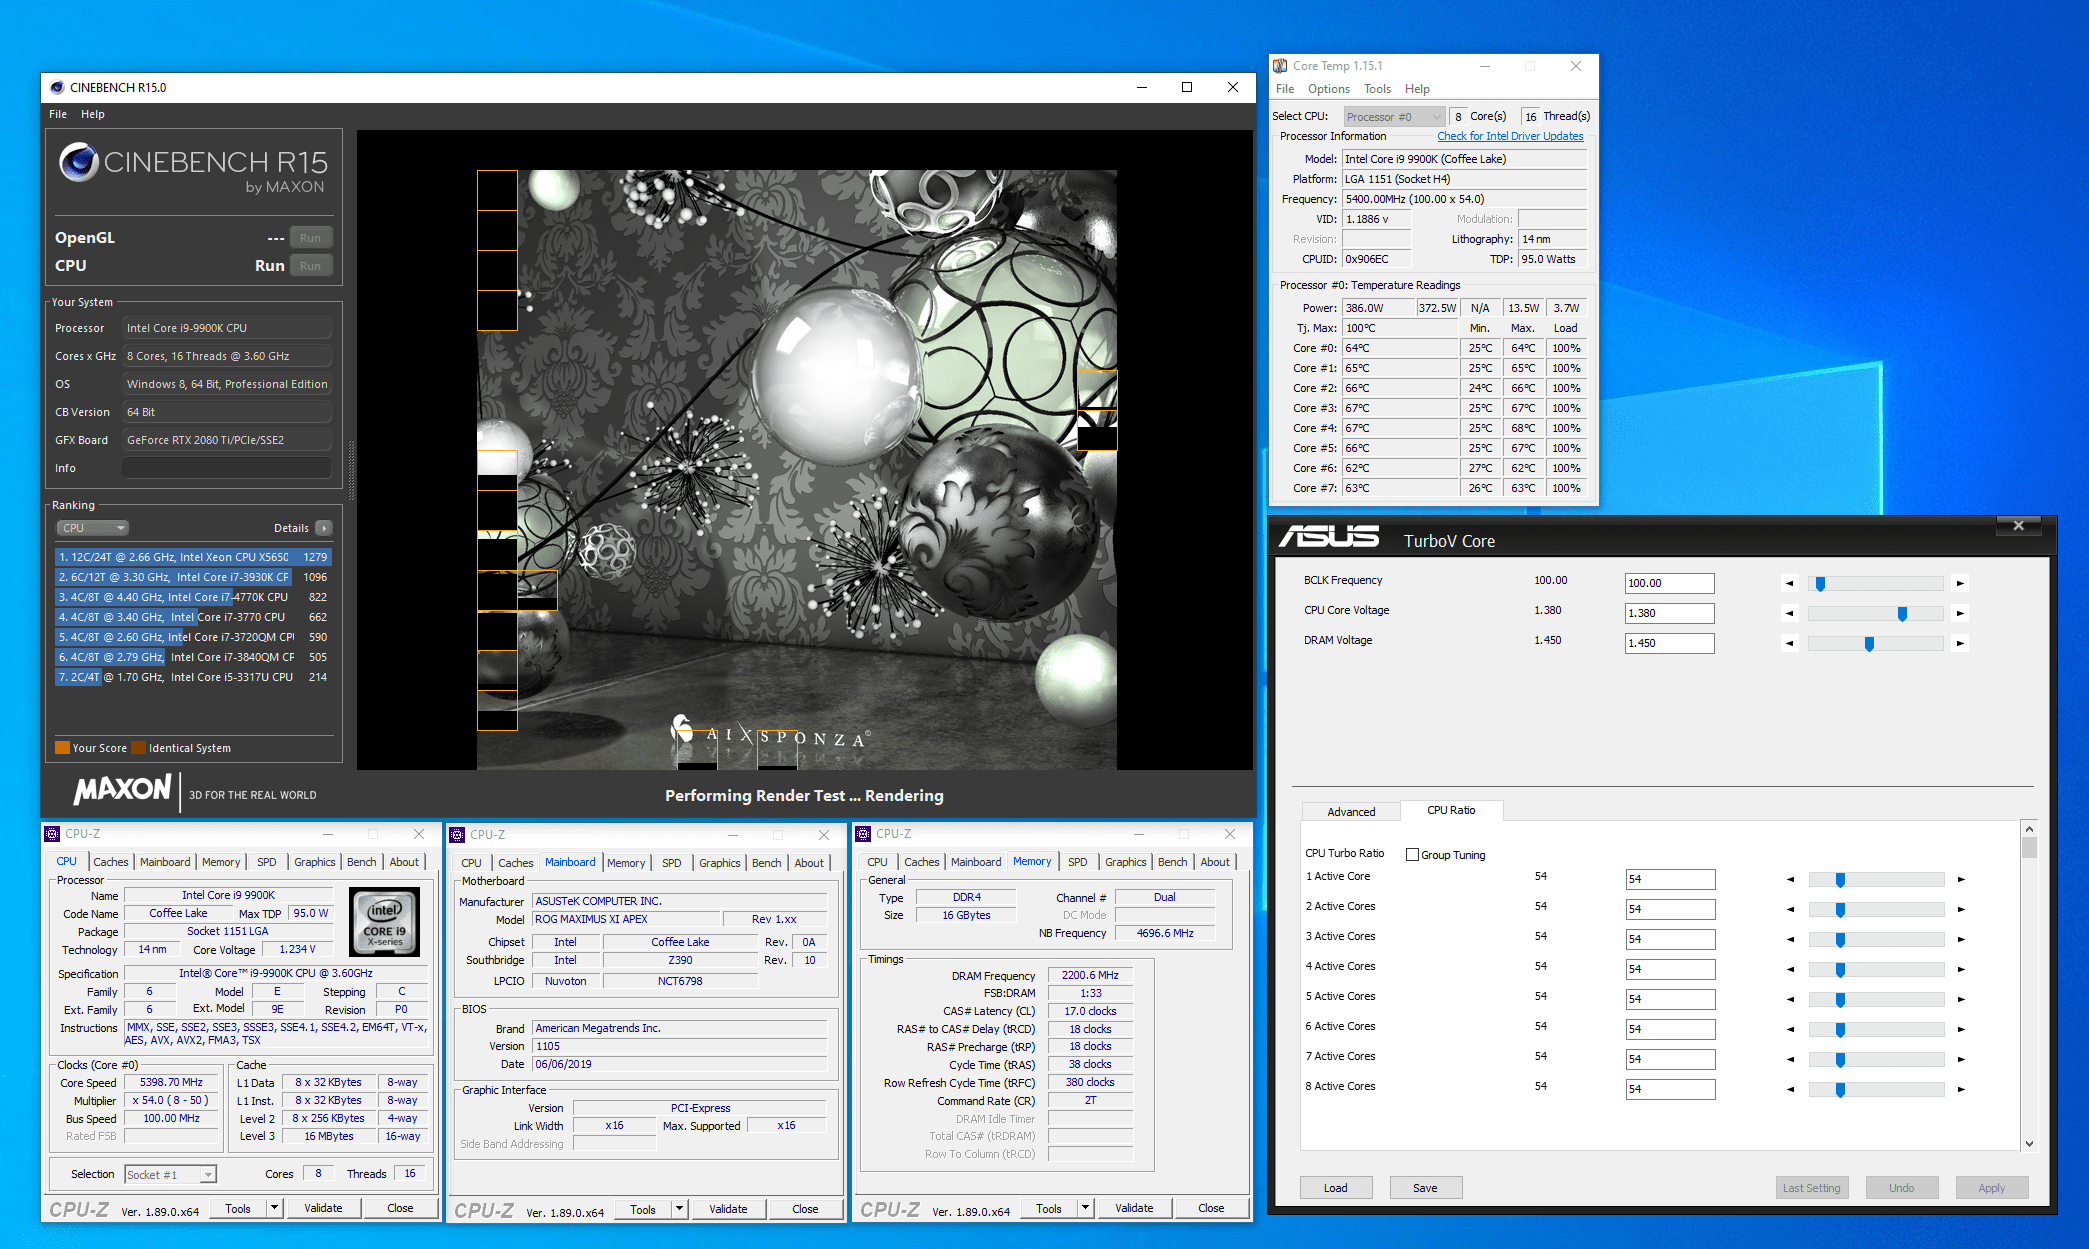Click Apply button in TurboV Core
The image size is (2089, 1249).
click(x=1992, y=1188)
